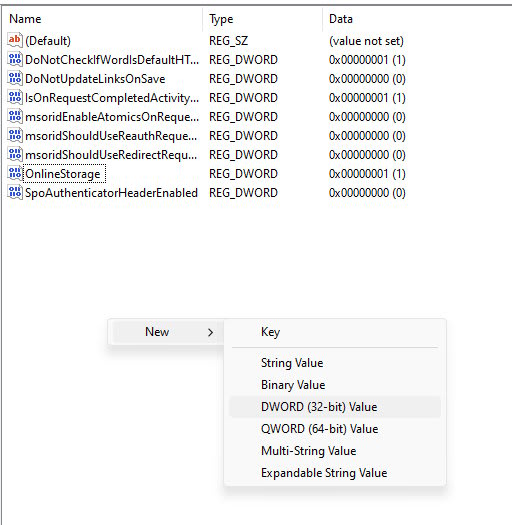Viewport: 512px width, 525px height.
Task: Open the New submenu entry
Action: click(166, 332)
